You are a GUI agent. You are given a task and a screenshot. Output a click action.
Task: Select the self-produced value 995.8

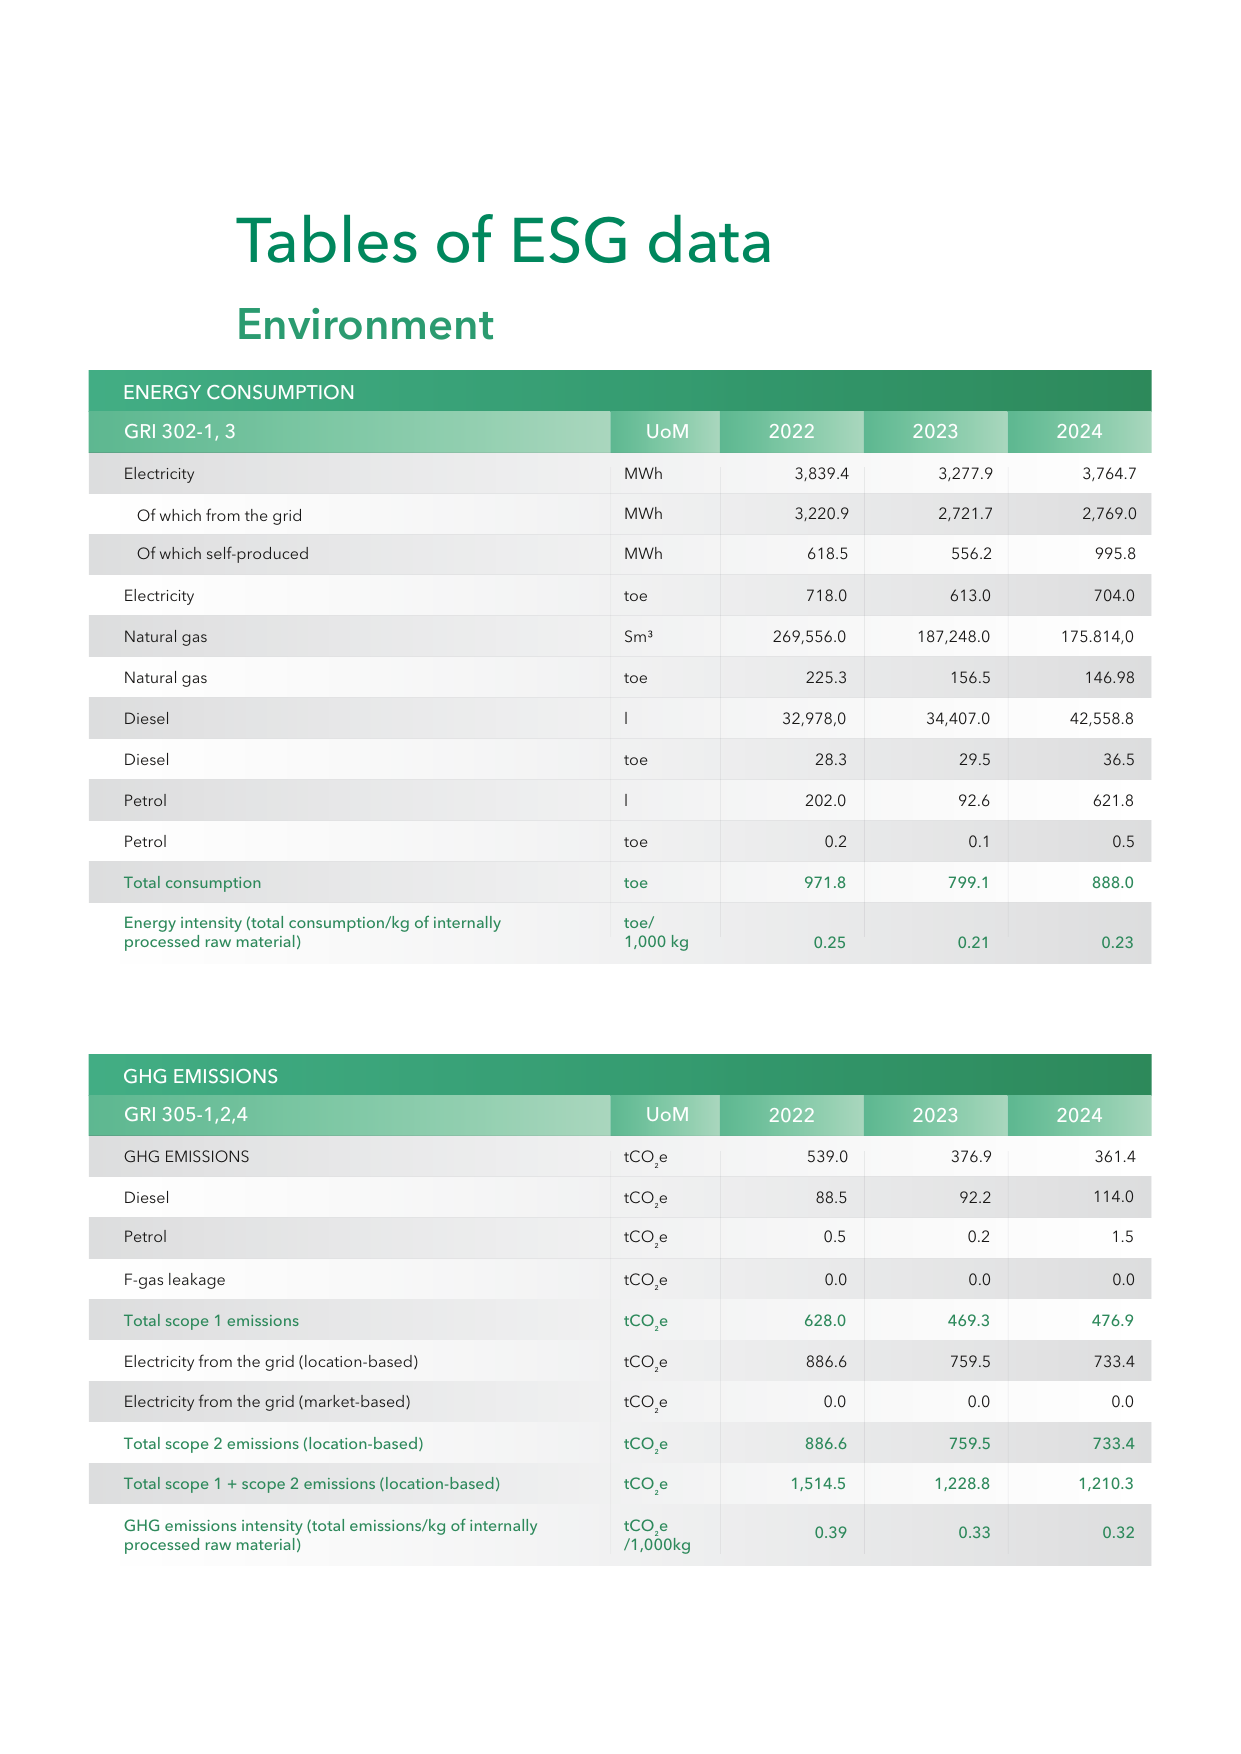coord(1115,553)
